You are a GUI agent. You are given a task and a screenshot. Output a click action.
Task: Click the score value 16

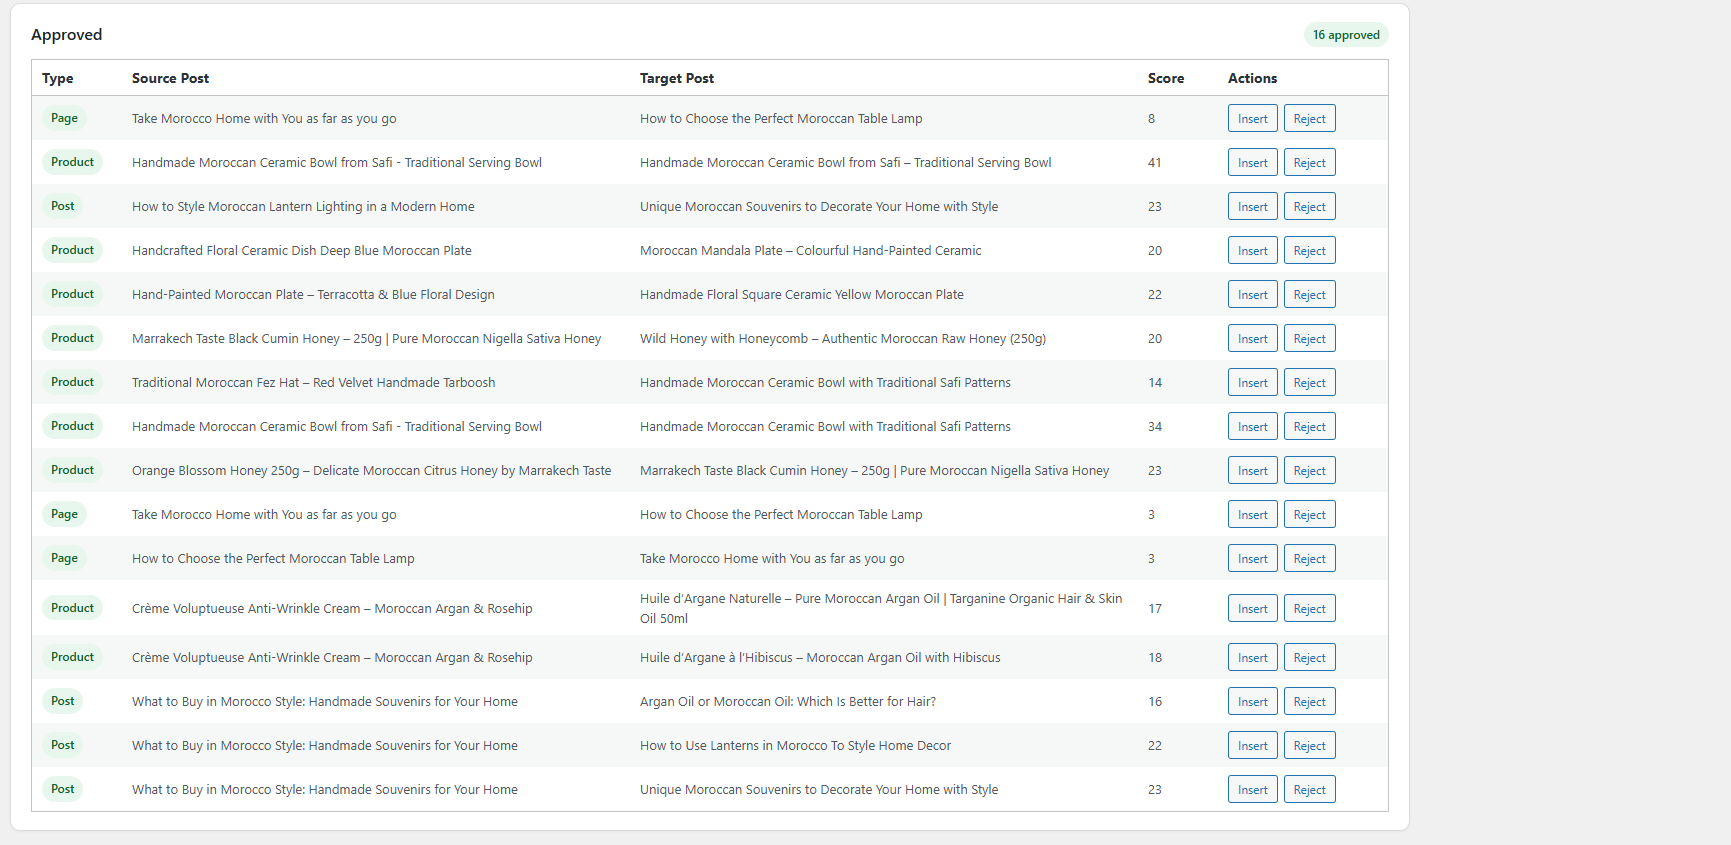pos(1155,702)
